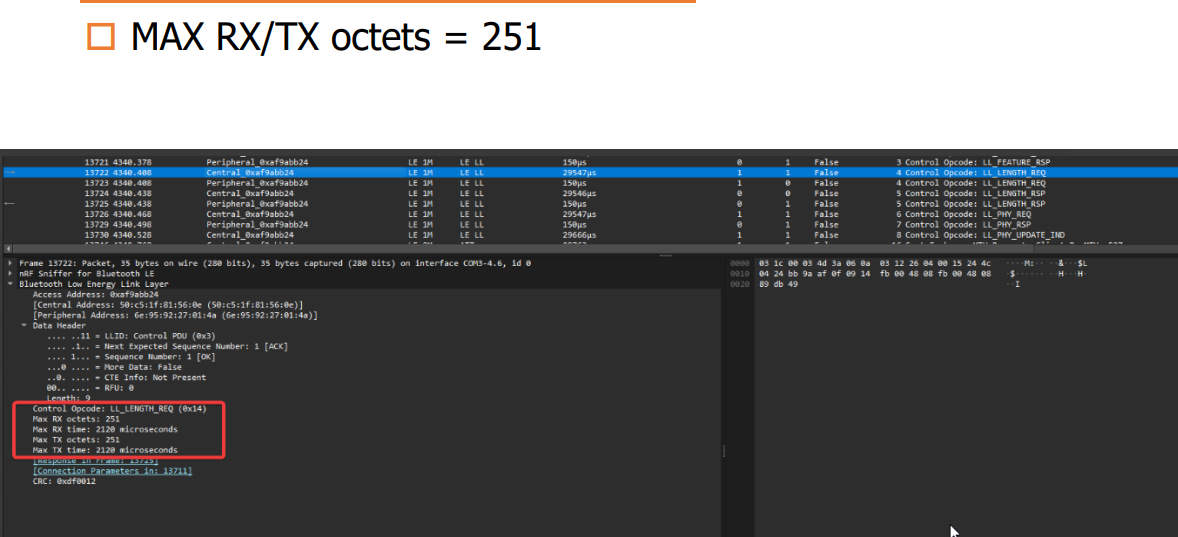Select the Max RX octets field

[76, 419]
